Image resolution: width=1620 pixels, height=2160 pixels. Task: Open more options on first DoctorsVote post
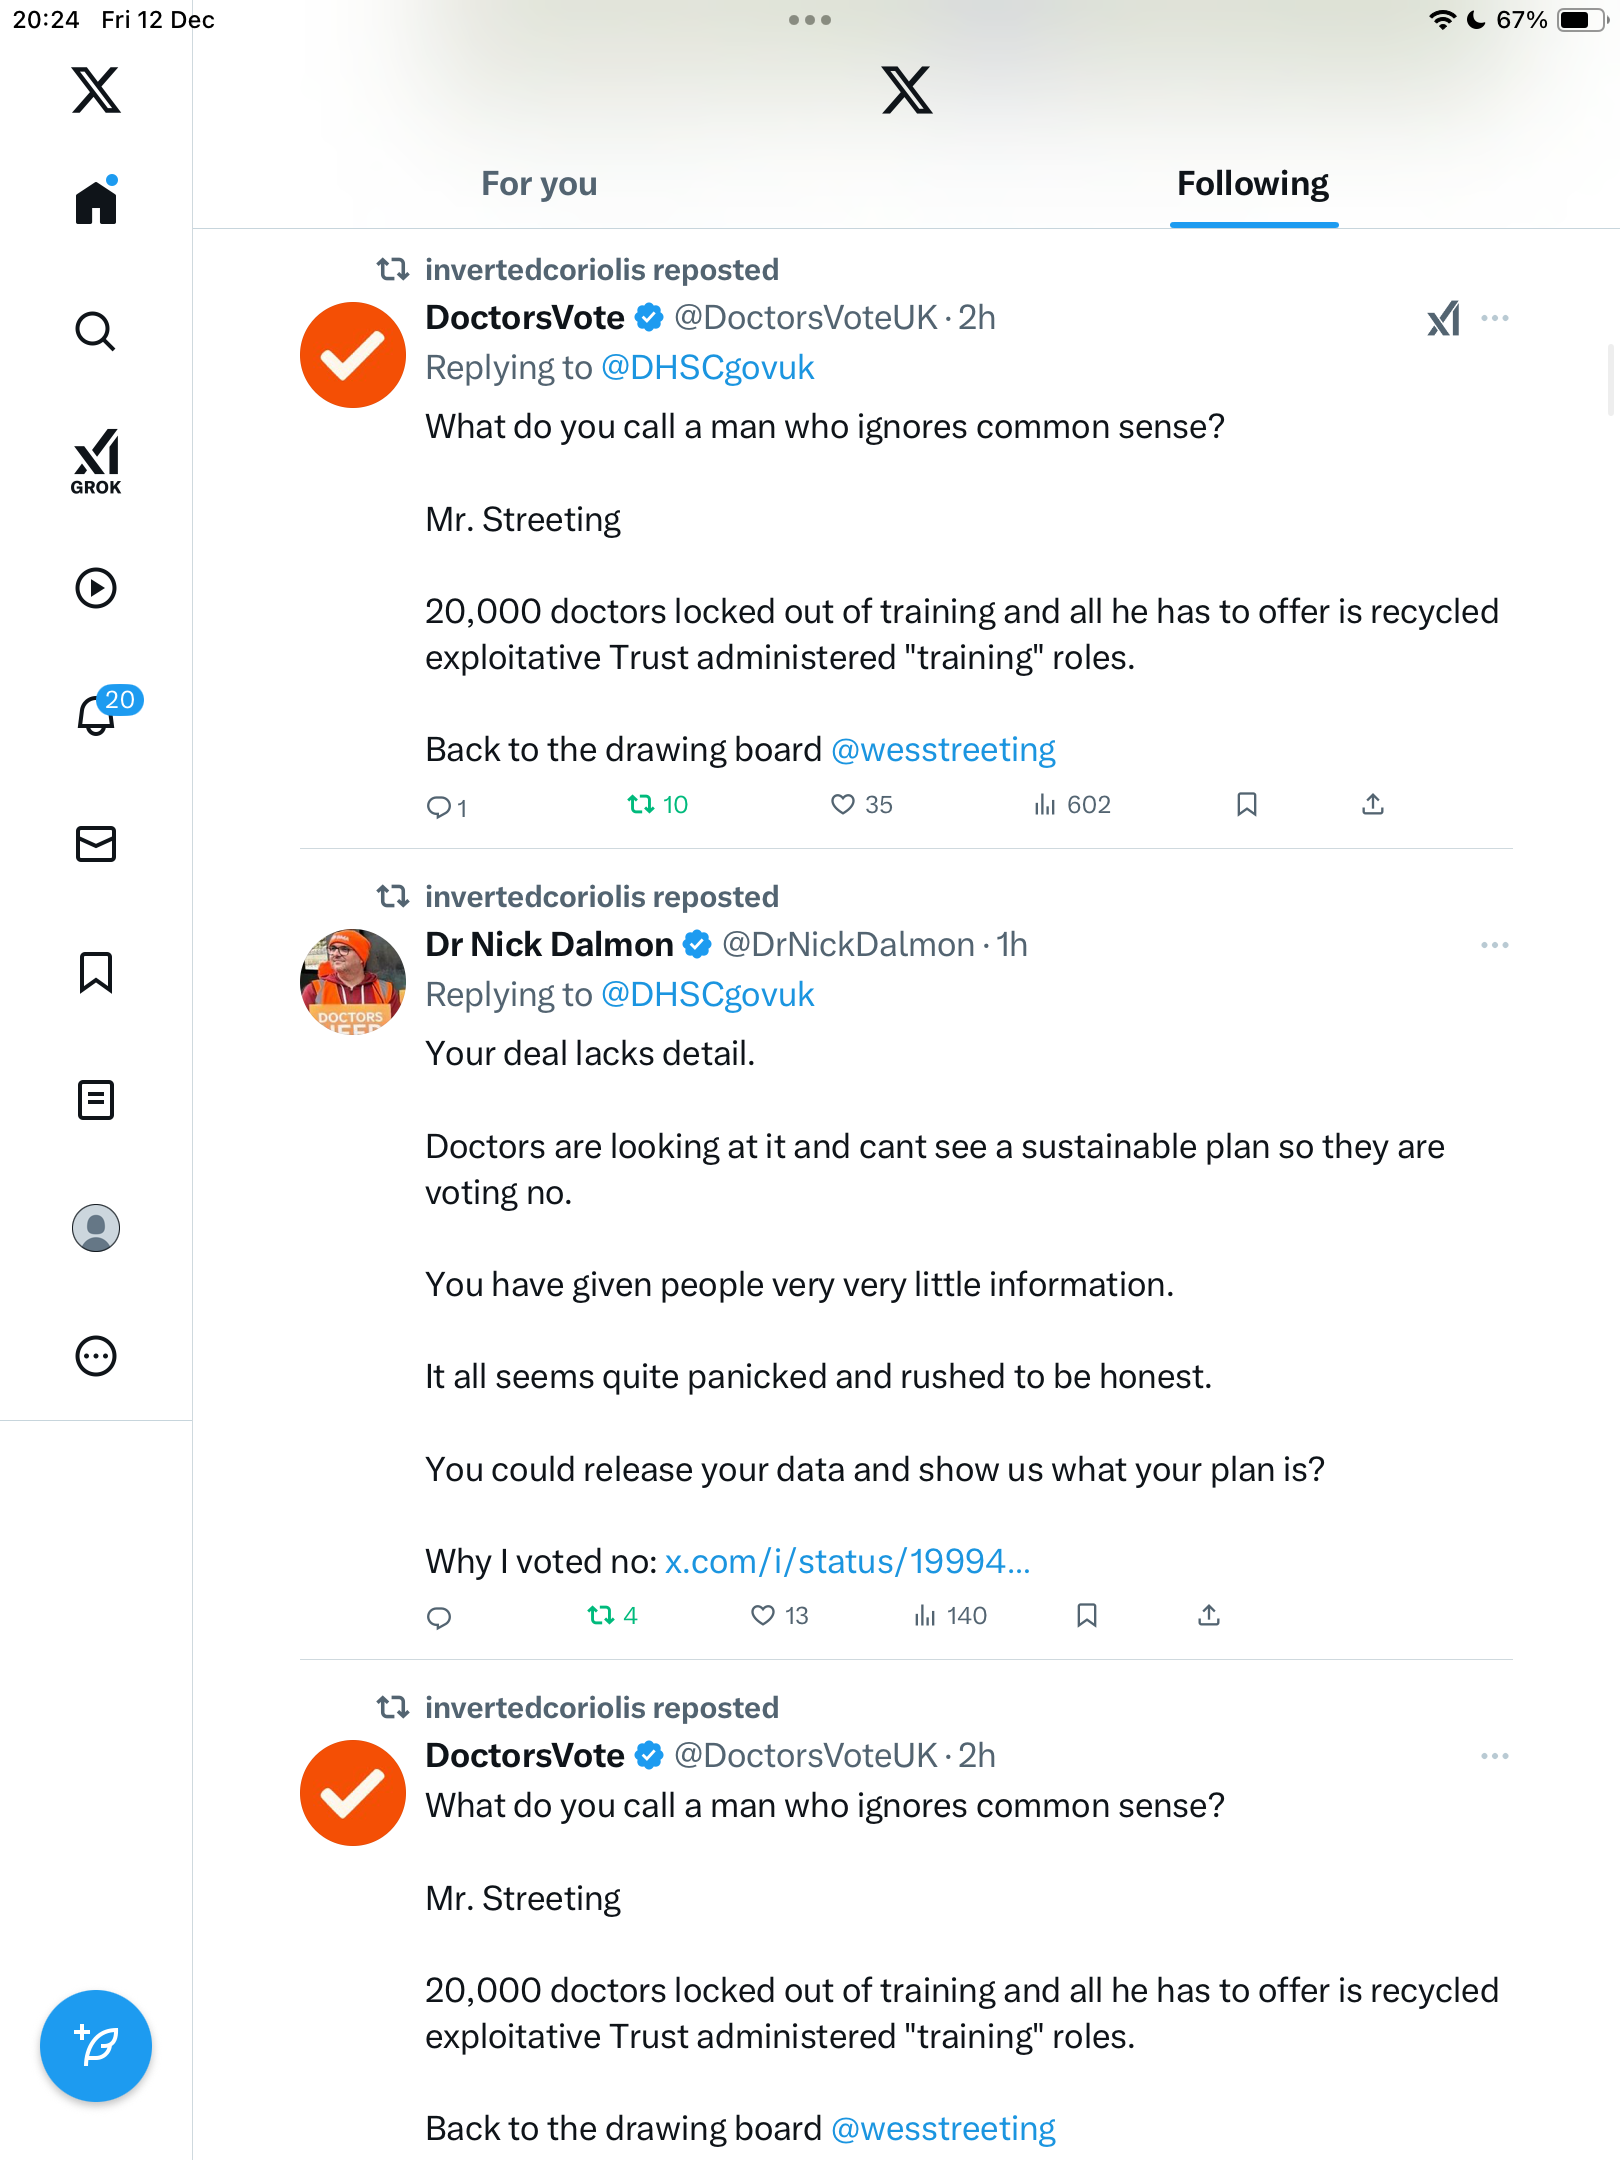[1495, 318]
